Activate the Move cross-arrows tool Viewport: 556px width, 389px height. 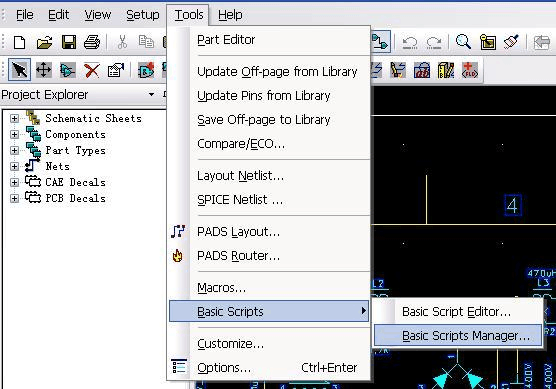[x=44, y=70]
